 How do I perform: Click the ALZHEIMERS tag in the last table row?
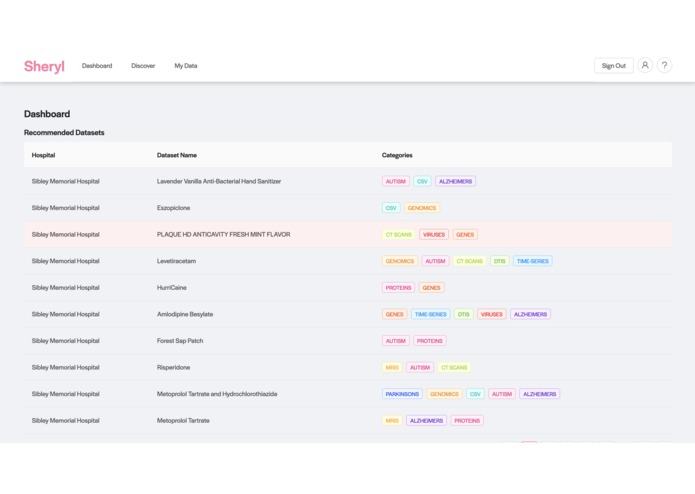(x=426, y=420)
